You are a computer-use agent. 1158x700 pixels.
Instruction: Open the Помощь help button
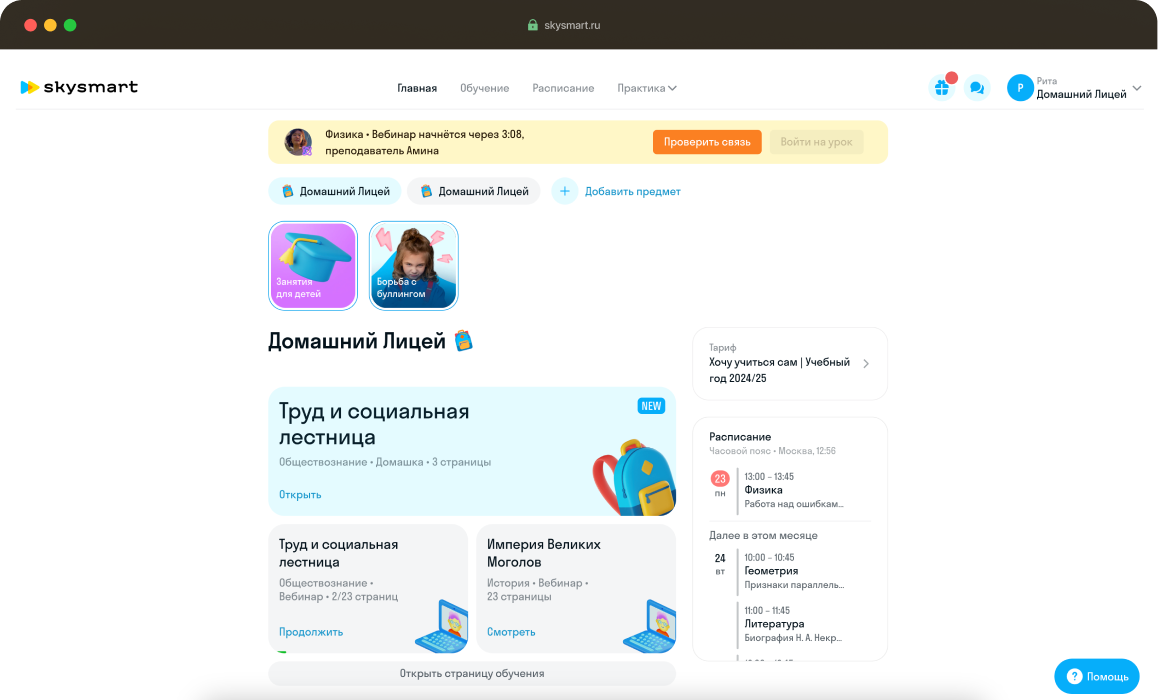point(1097,676)
